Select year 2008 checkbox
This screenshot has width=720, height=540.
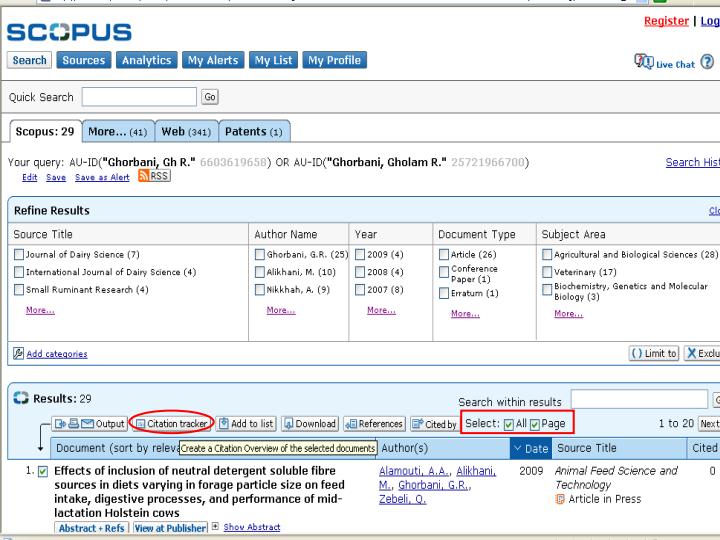click(360, 272)
